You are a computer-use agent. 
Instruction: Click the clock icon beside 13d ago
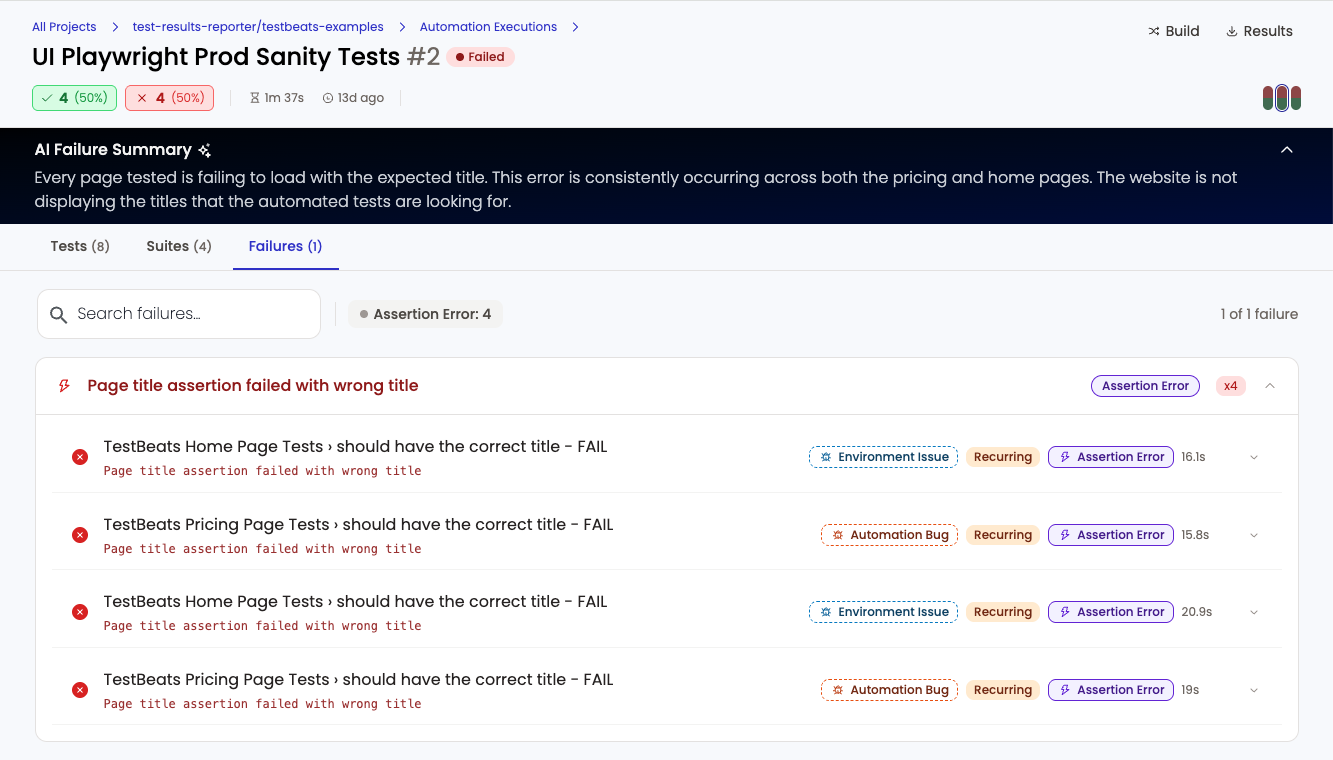[x=328, y=98]
